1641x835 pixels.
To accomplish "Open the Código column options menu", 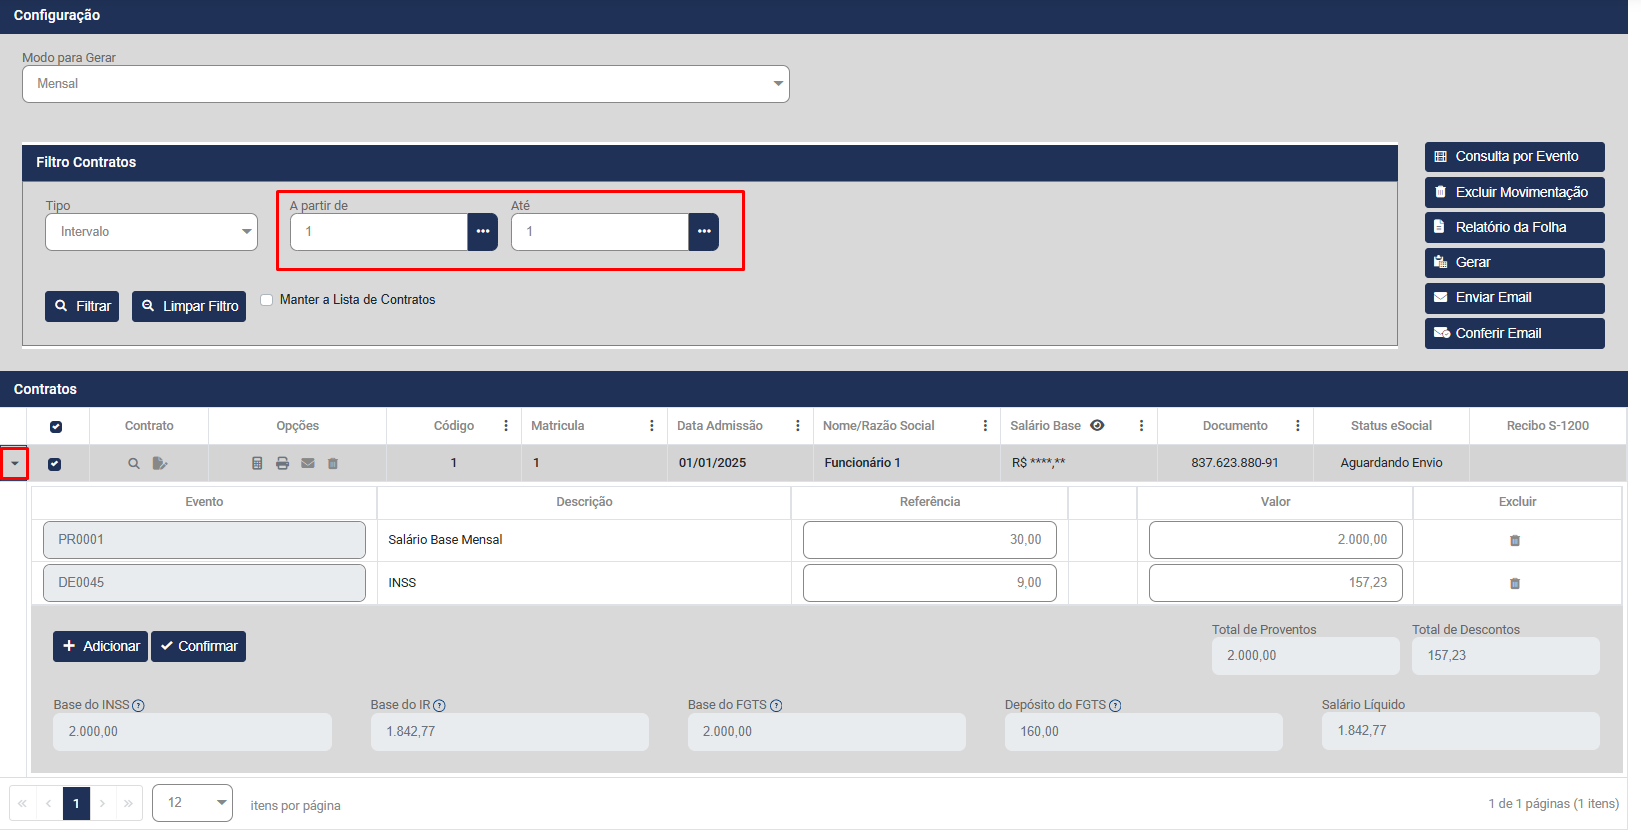I will [506, 426].
